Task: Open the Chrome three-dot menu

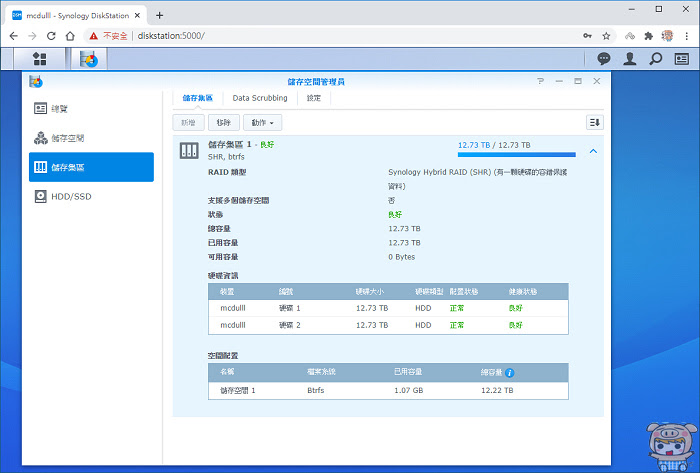Action: point(687,36)
